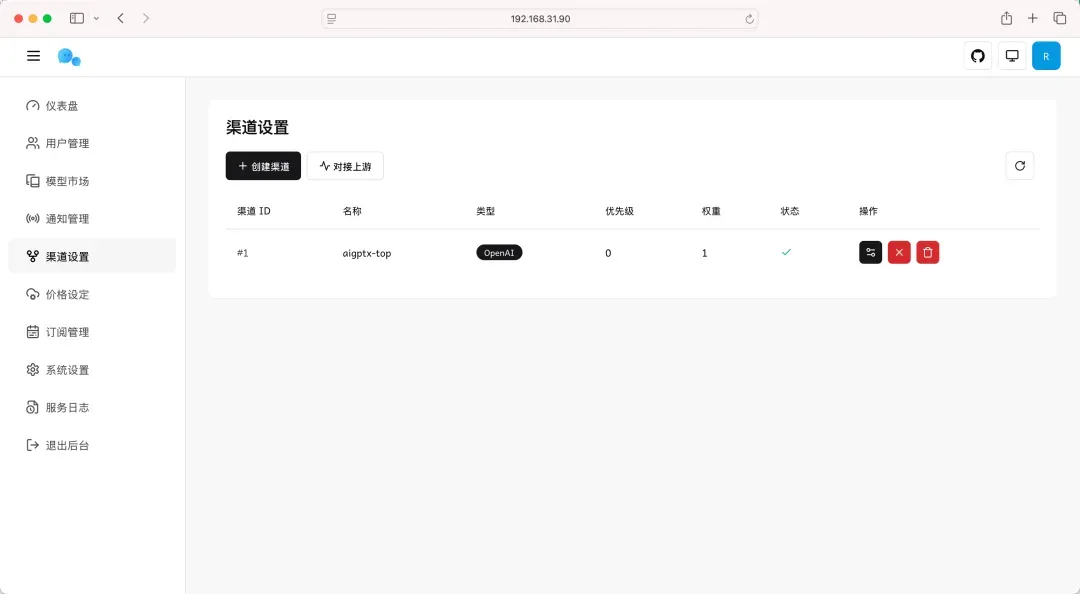This screenshot has height=594, width=1080.
Task: Click the red trash delete icon
Action: 928,253
